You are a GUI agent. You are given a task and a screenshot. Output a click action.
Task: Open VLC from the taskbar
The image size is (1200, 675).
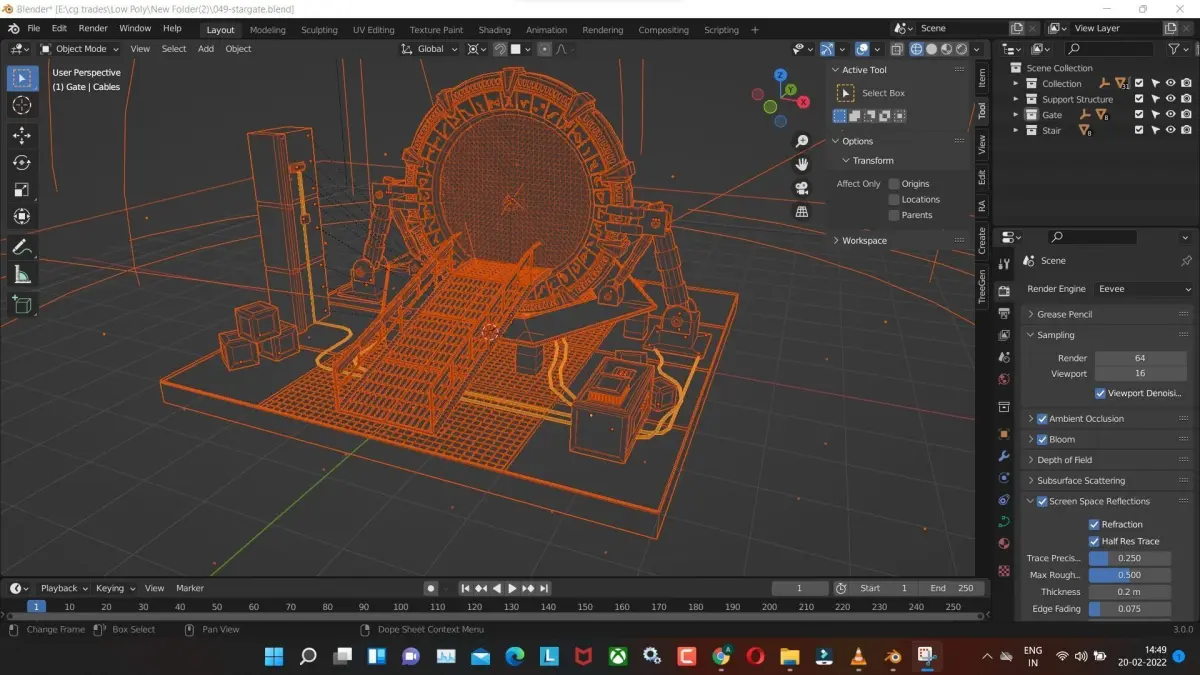tap(858, 656)
